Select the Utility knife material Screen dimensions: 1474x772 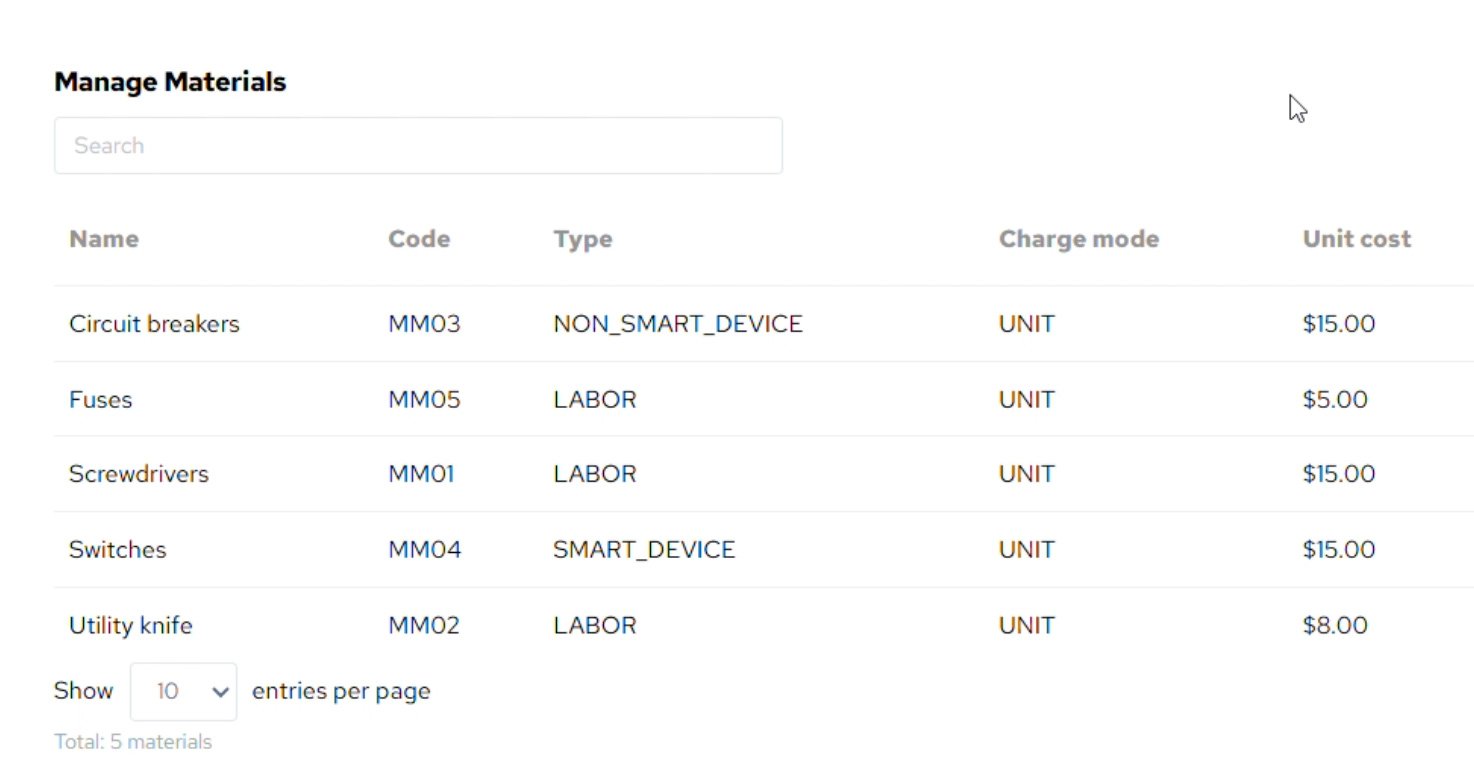tap(130, 625)
